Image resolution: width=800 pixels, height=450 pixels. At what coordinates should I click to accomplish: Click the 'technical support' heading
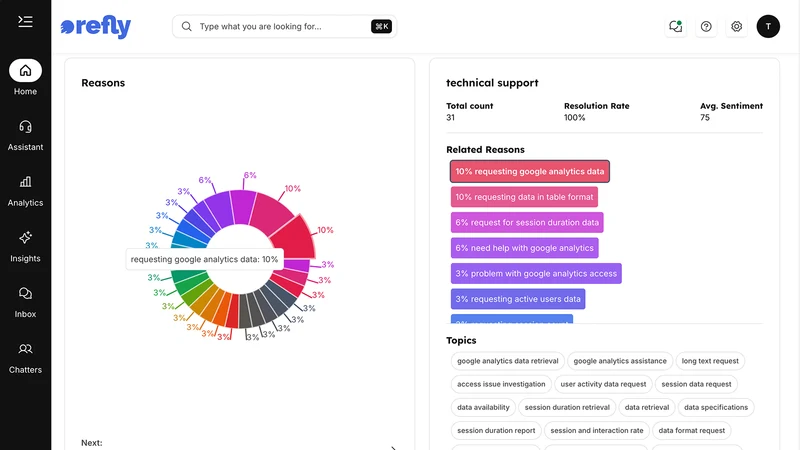pos(492,83)
